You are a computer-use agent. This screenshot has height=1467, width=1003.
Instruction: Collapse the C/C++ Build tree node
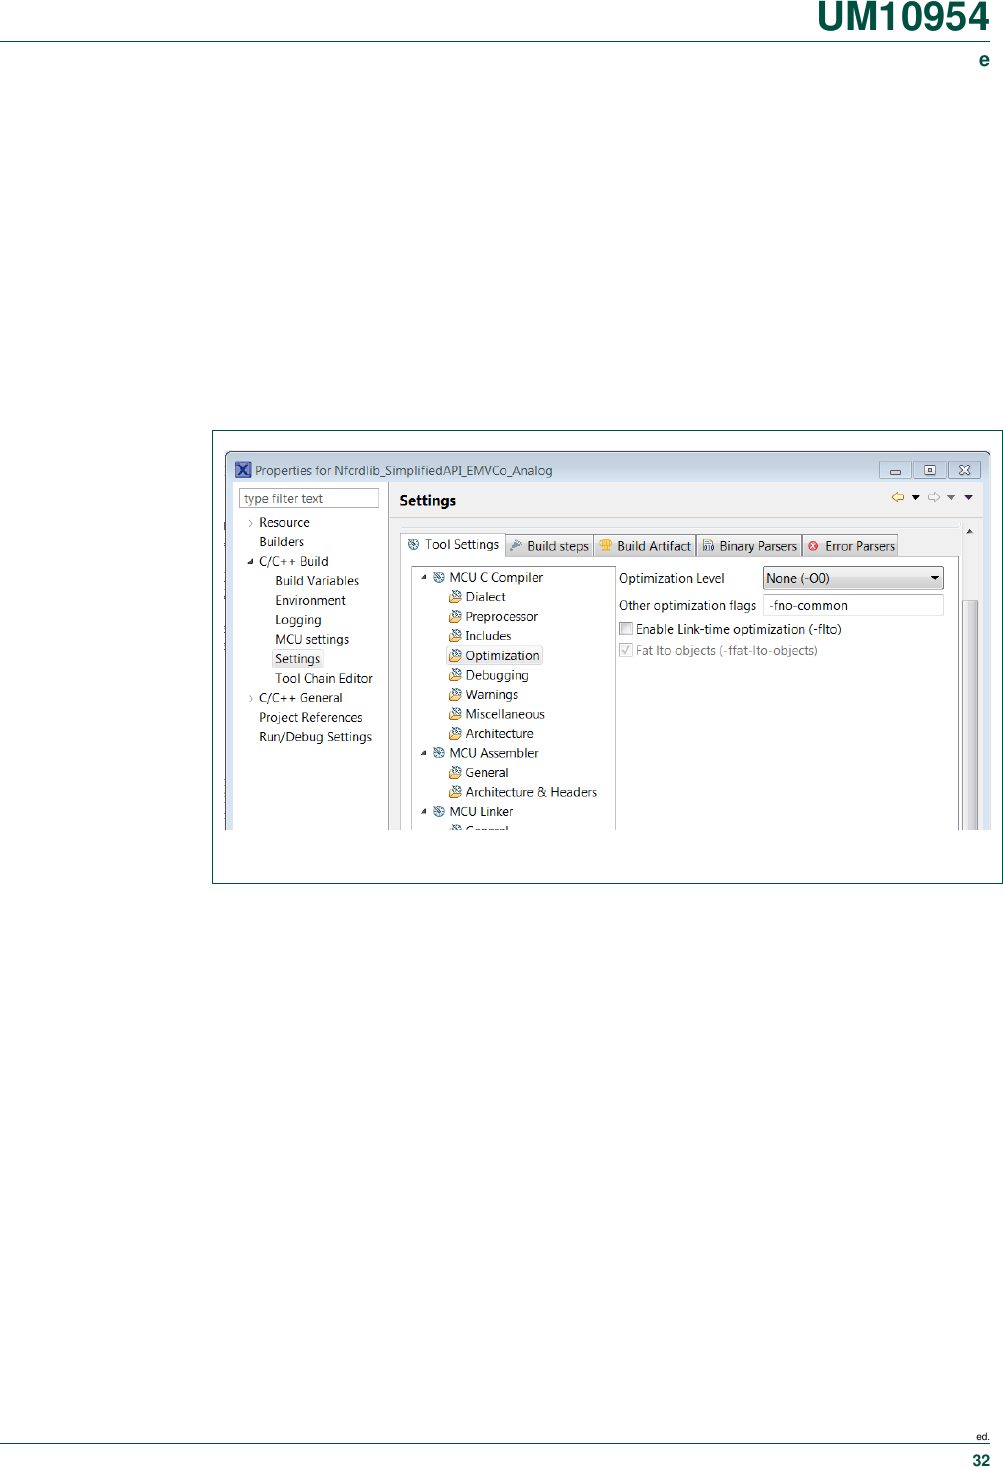point(250,562)
